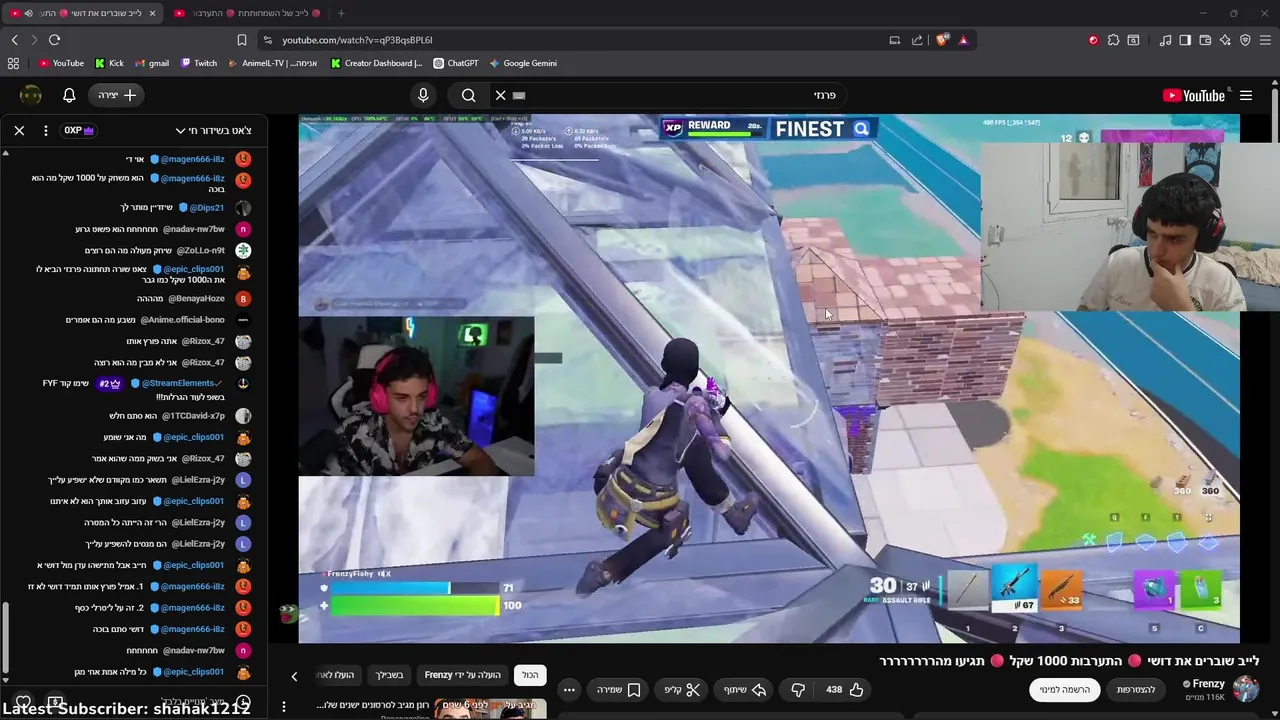
Task: Open more video actions three-dot menu
Action: 569,689
